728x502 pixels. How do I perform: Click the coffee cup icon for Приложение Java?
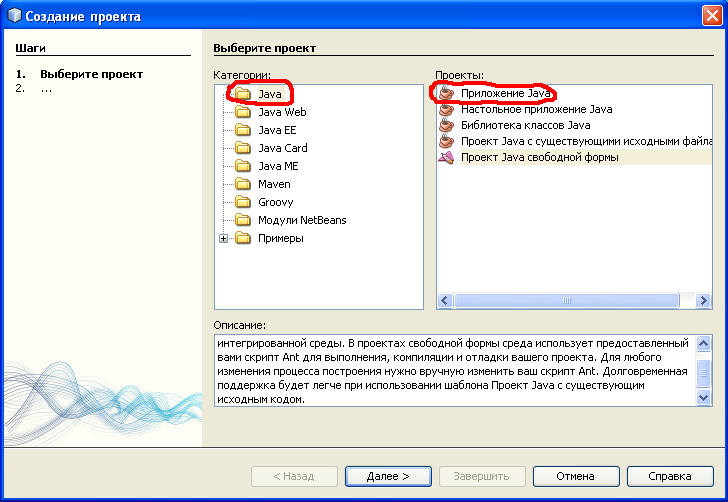[x=446, y=93]
